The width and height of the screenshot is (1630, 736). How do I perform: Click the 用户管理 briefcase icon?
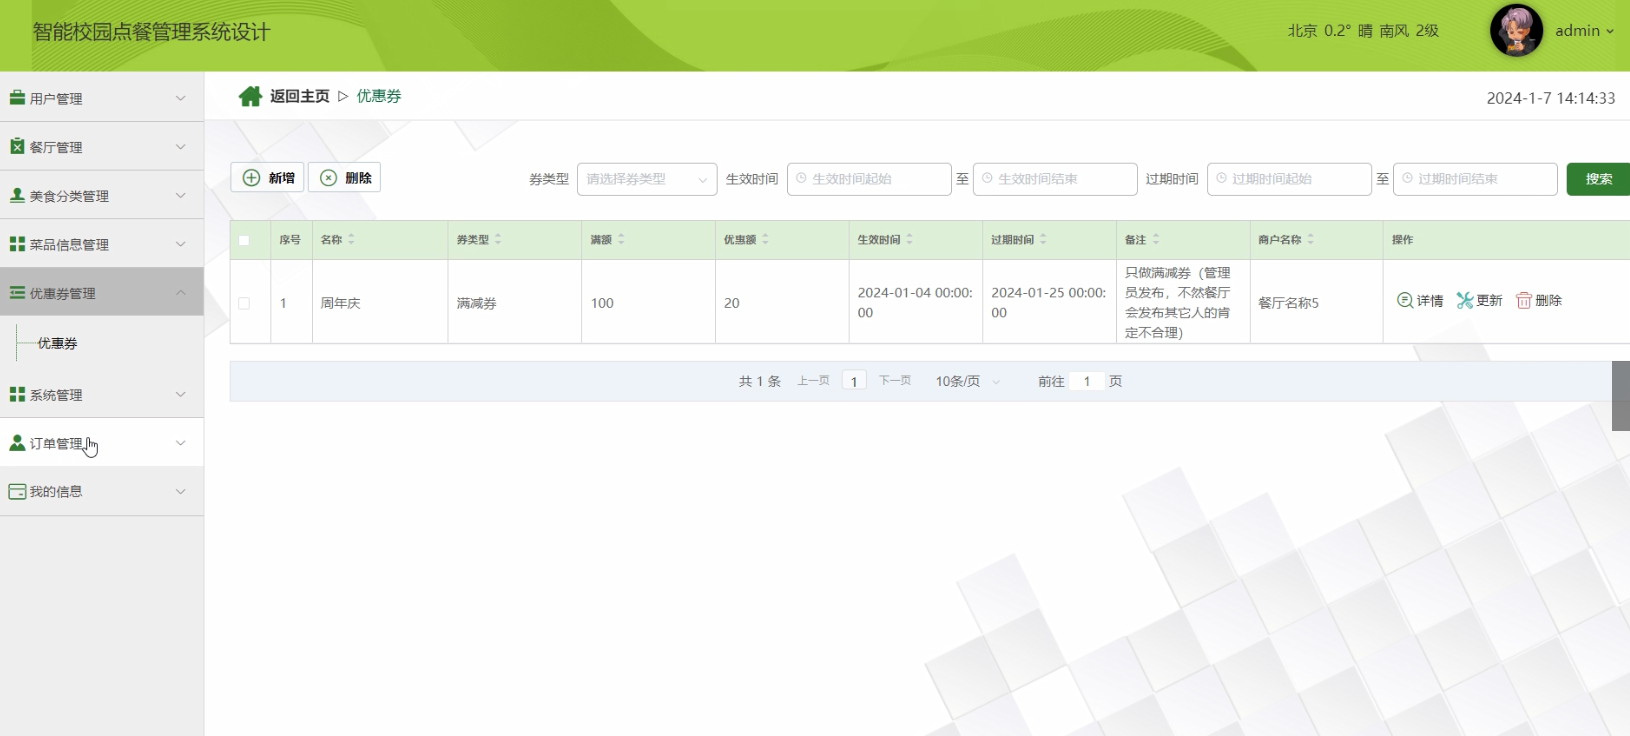pos(17,98)
